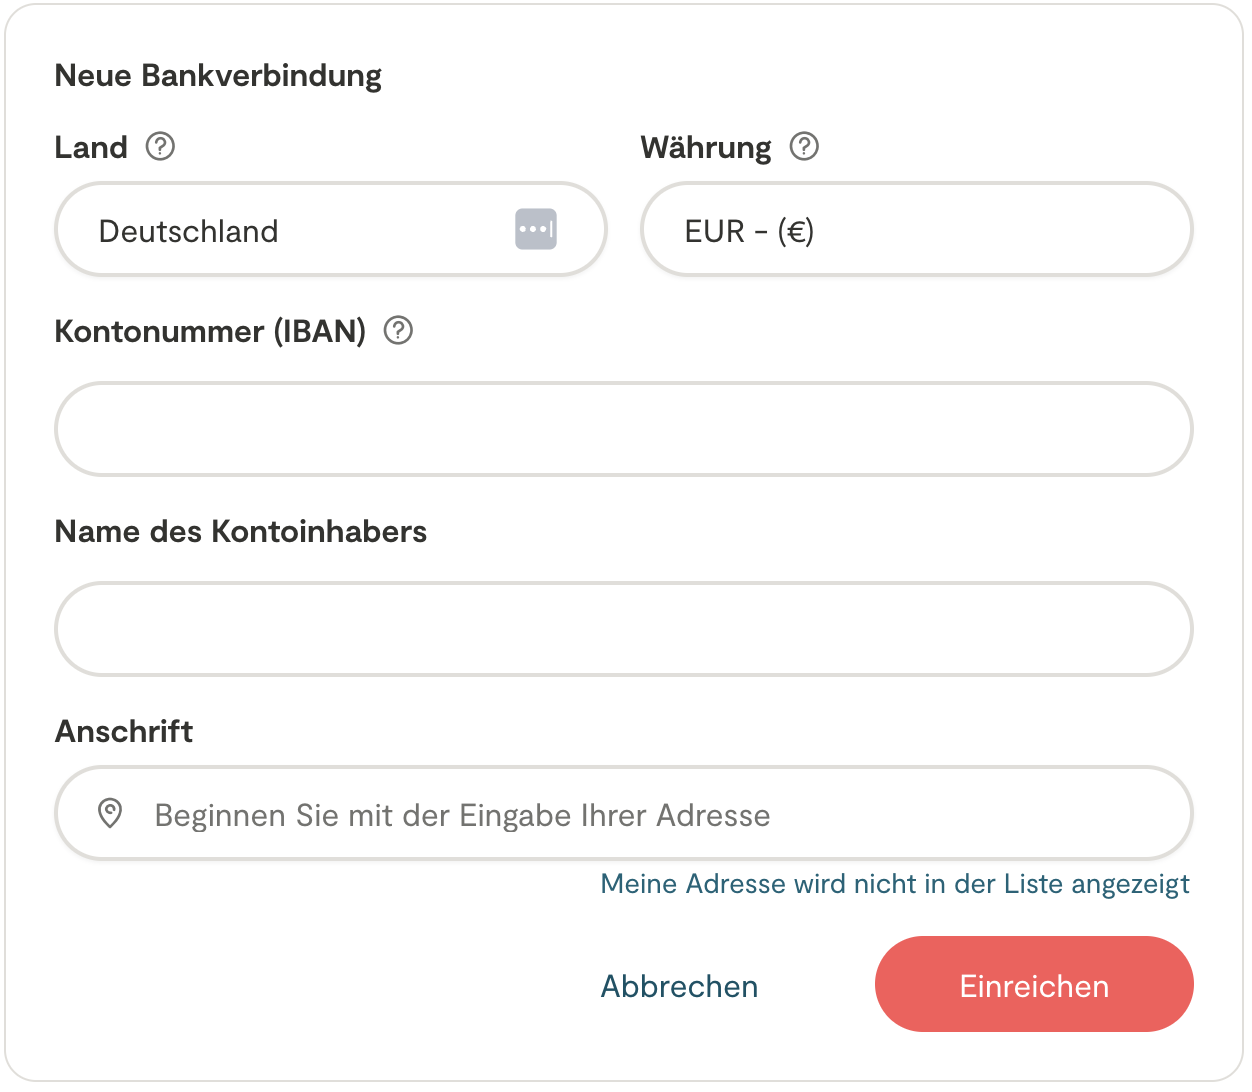The image size is (1252, 1092).
Task: Click the Währung field label
Action: tap(705, 148)
